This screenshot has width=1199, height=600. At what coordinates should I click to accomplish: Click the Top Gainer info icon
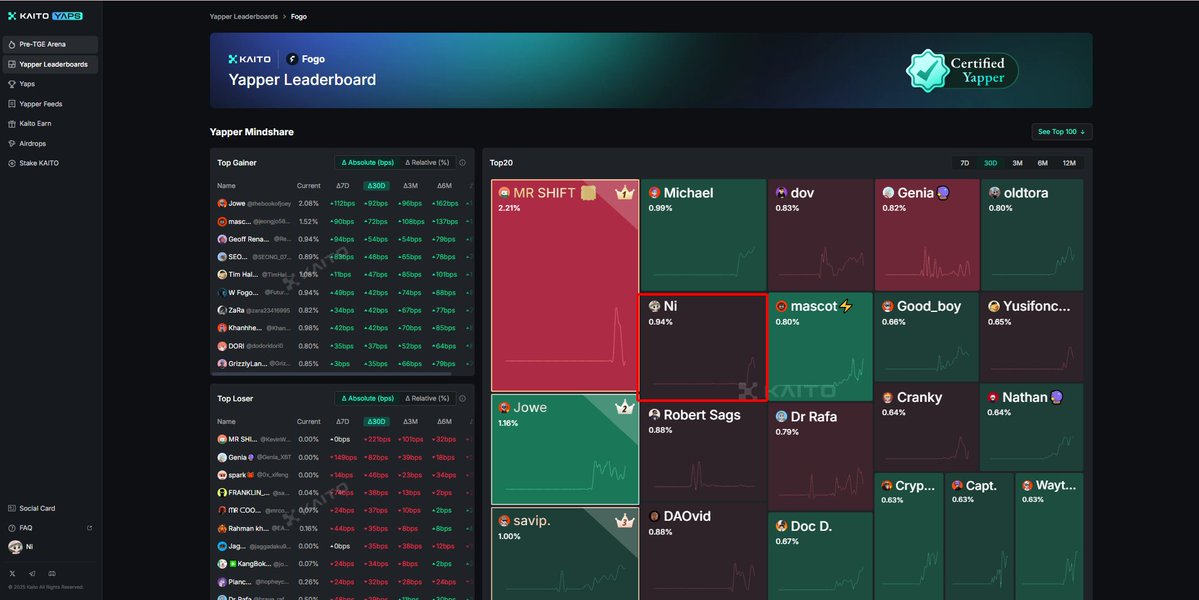tap(463, 163)
